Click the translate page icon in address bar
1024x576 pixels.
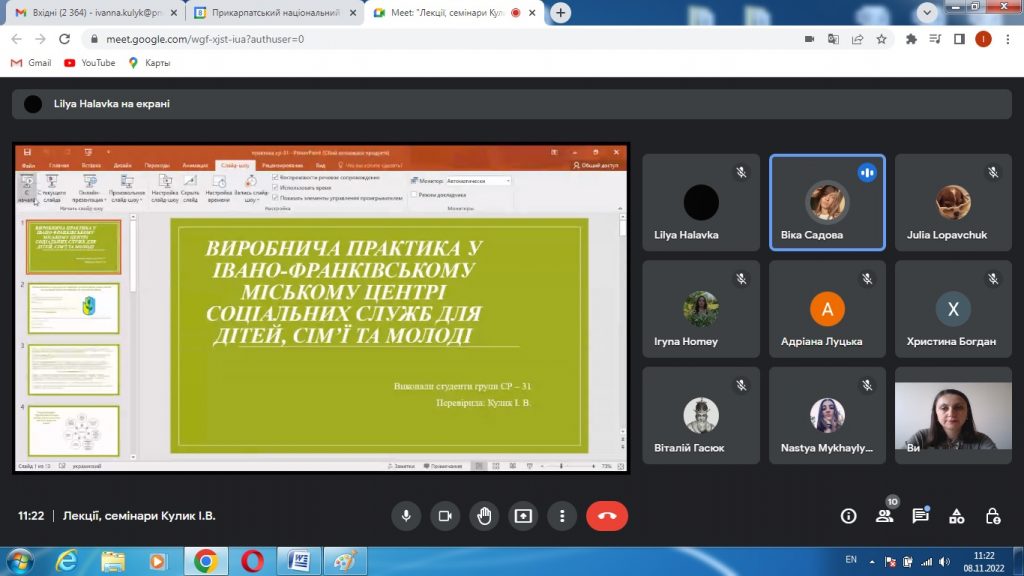[x=833, y=39]
